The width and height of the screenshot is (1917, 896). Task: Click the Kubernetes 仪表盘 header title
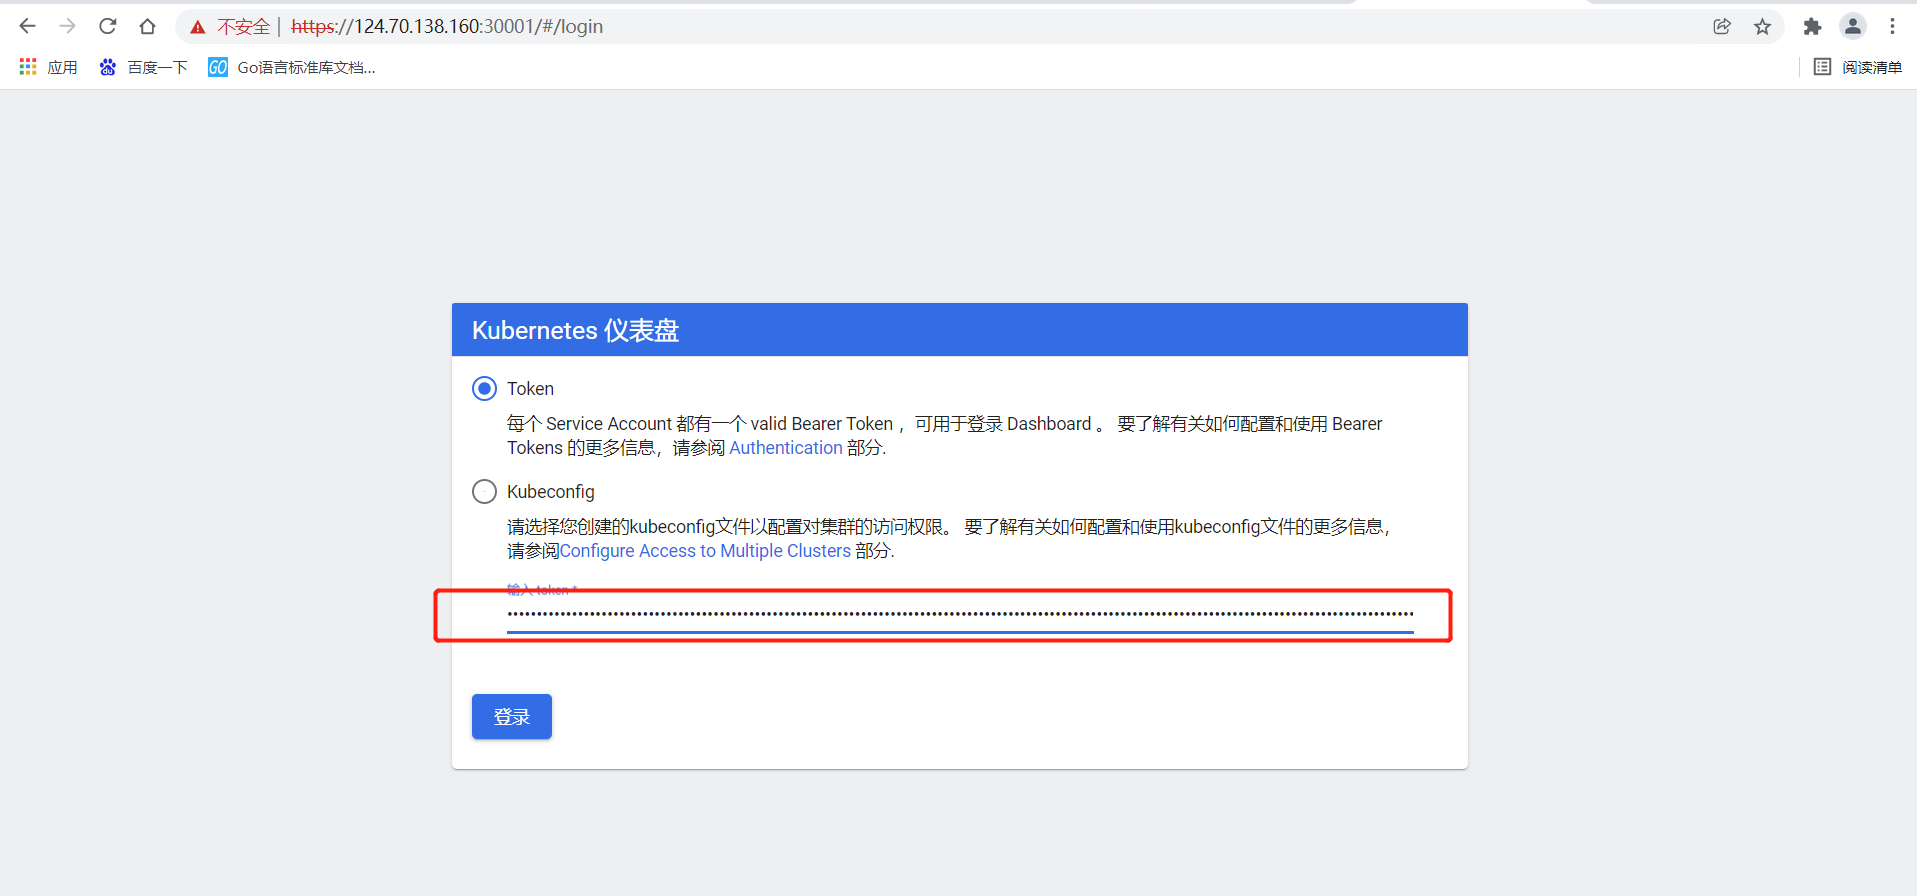click(575, 330)
